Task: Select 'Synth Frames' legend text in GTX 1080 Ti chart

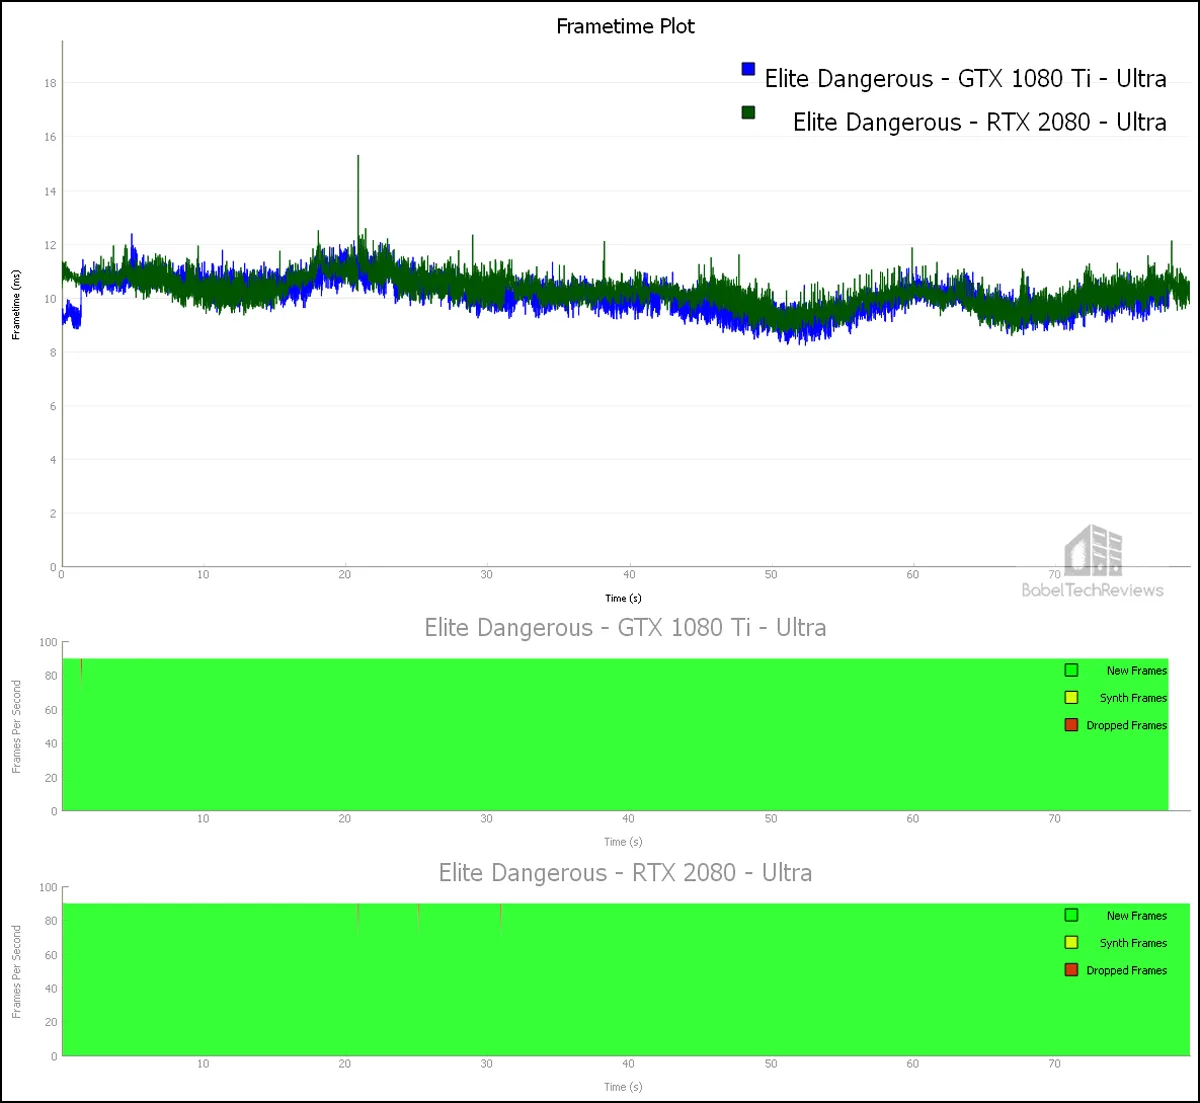Action: [1134, 698]
